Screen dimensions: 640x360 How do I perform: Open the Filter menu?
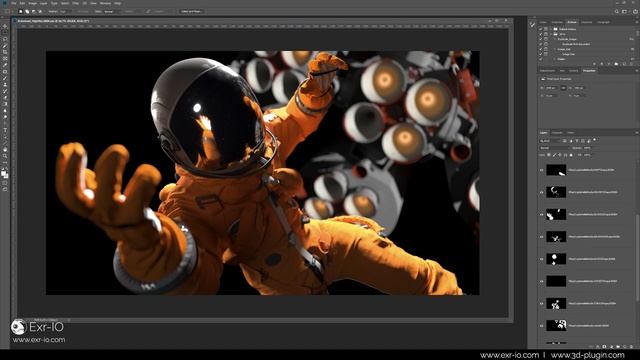coord(76,3)
